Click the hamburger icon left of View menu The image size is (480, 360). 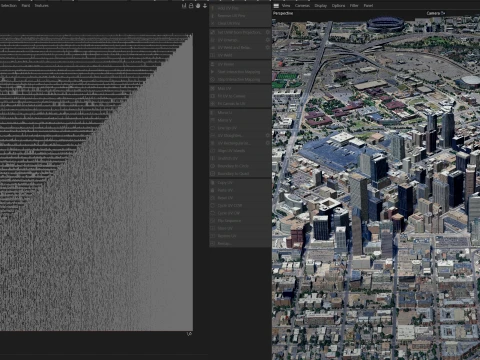click(276, 5)
